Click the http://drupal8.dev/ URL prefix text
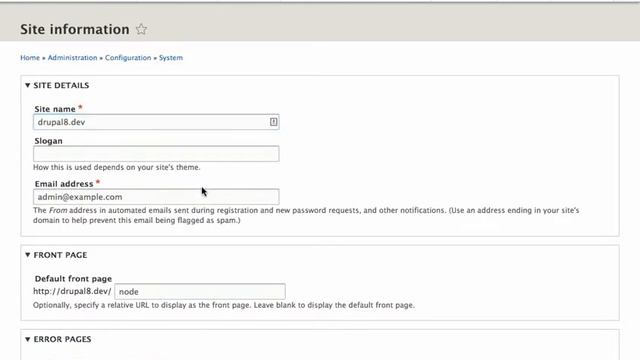Screen dimensions: 640x360 (72, 291)
